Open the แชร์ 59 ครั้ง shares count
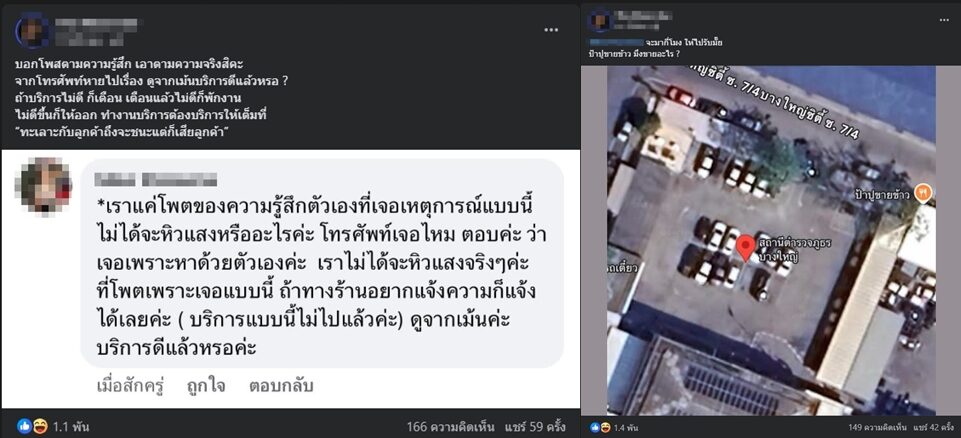This screenshot has height=438, width=961. point(535,426)
